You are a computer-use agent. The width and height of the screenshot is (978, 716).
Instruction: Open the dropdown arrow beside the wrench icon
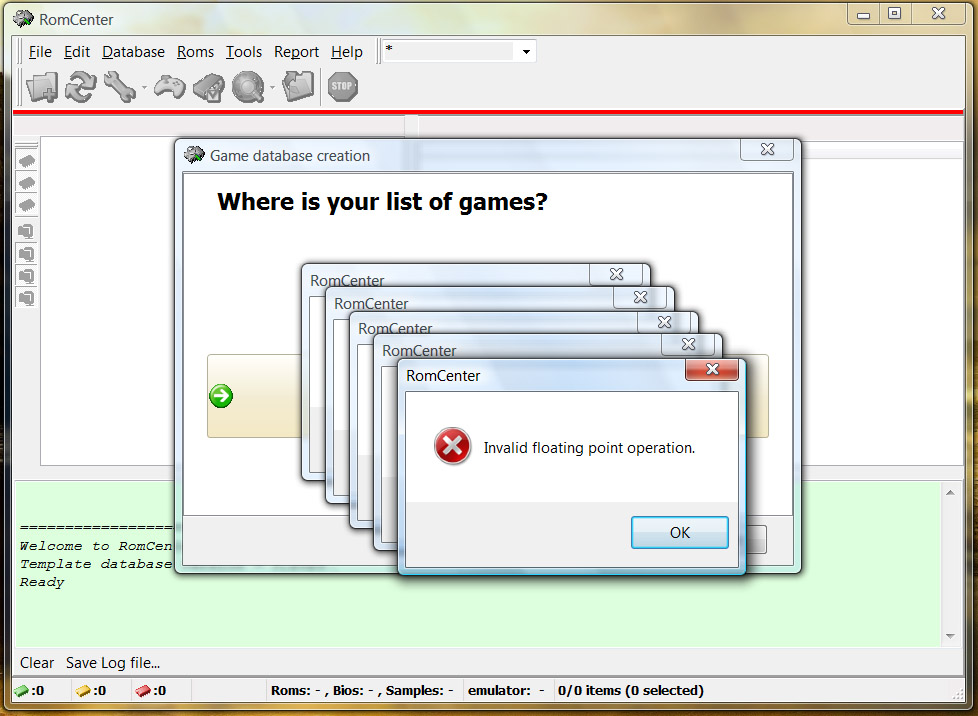pyautogui.click(x=144, y=87)
